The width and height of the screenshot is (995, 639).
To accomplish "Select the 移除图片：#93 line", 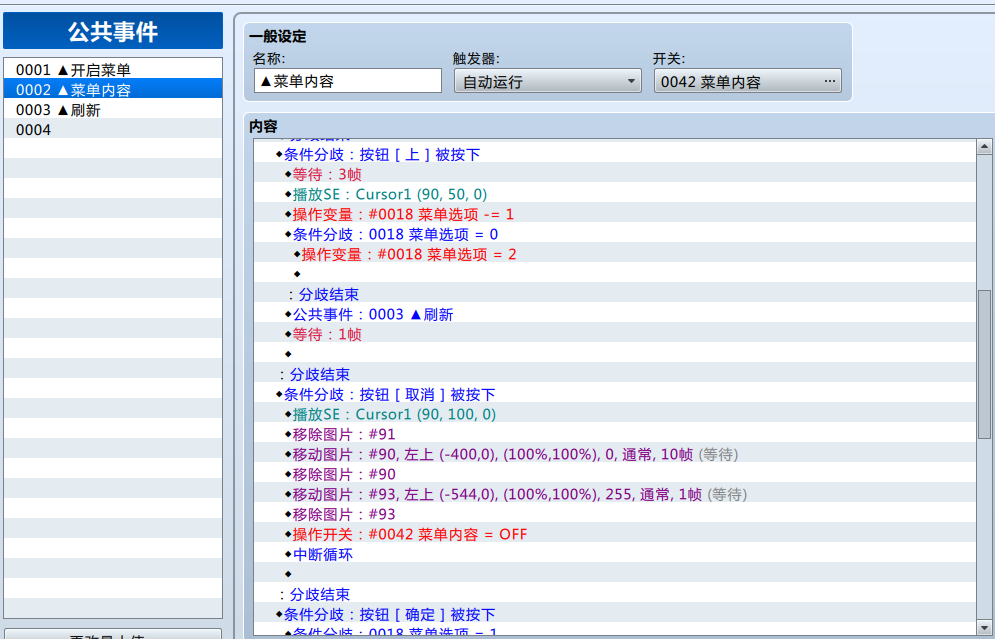I will coord(614,514).
